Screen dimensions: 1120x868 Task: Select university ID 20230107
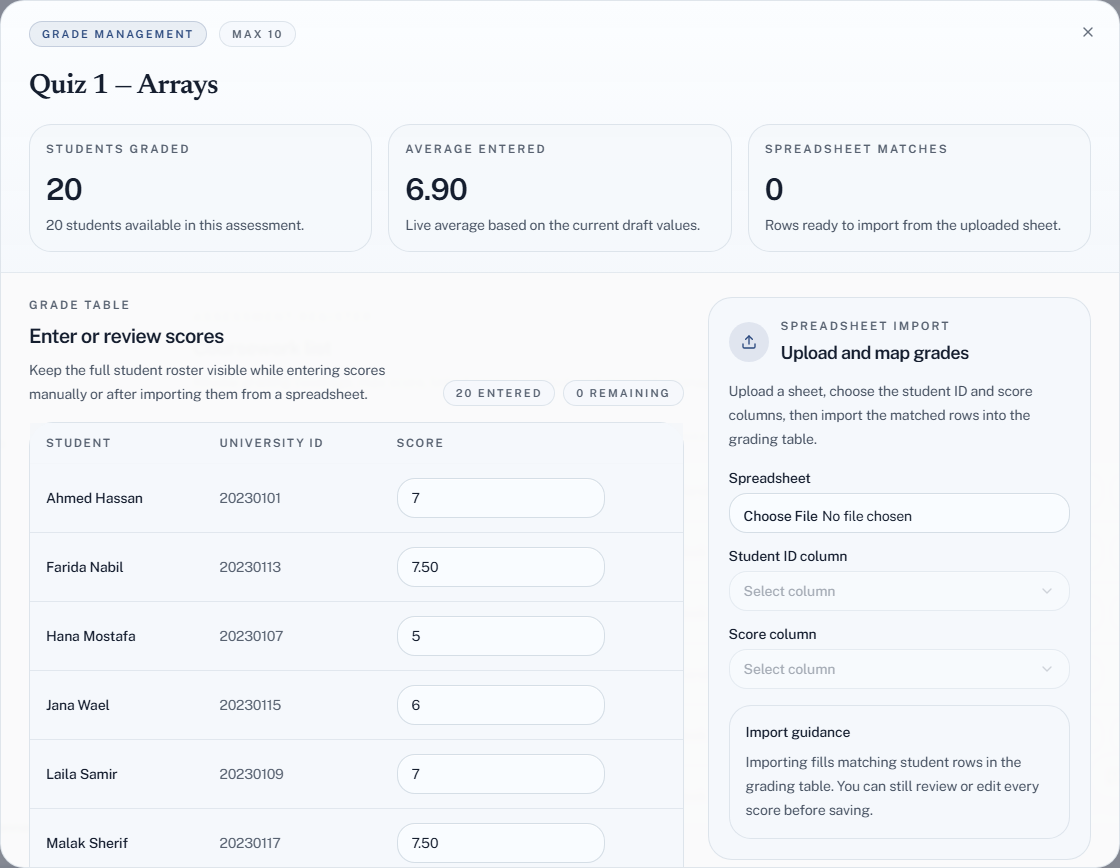pos(251,636)
